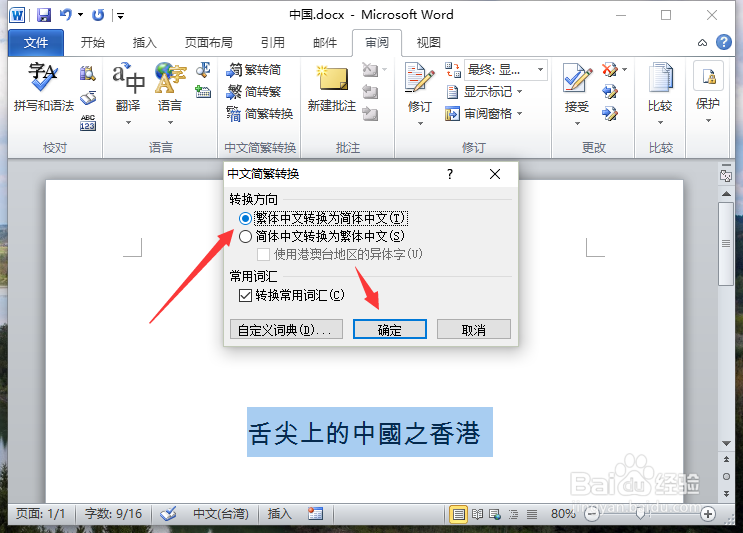
Task: Click the delete comment icon in 批注 group
Action: 370,70
